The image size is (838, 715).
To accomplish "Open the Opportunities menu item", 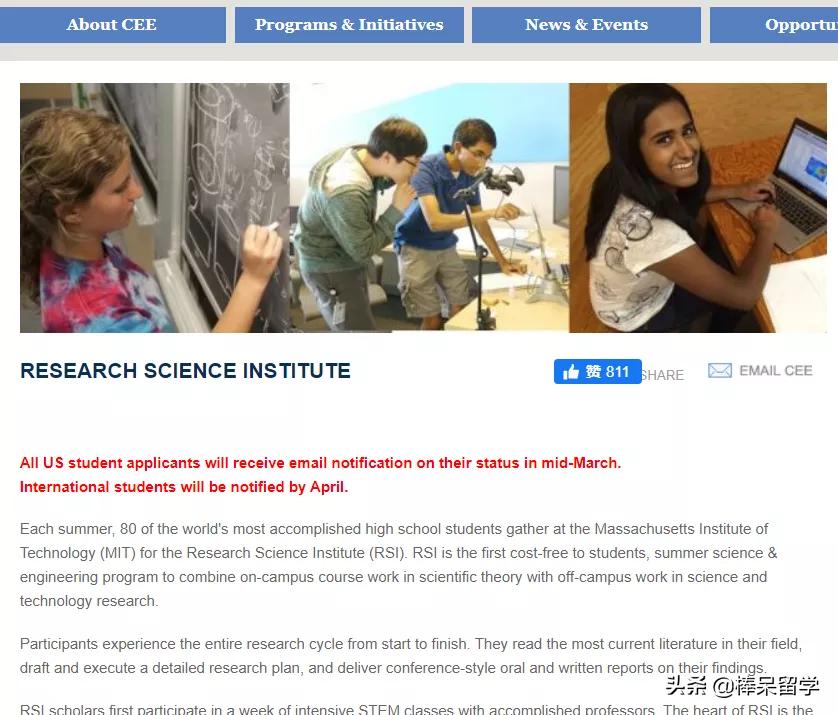I will [774, 25].
